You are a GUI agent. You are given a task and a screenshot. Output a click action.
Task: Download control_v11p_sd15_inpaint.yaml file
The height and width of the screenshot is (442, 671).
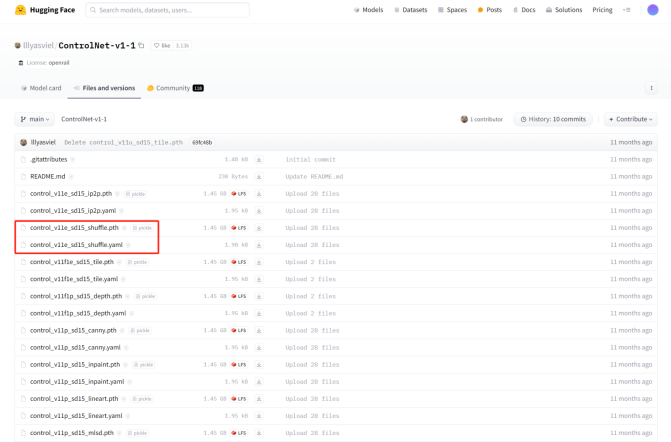coord(259,382)
